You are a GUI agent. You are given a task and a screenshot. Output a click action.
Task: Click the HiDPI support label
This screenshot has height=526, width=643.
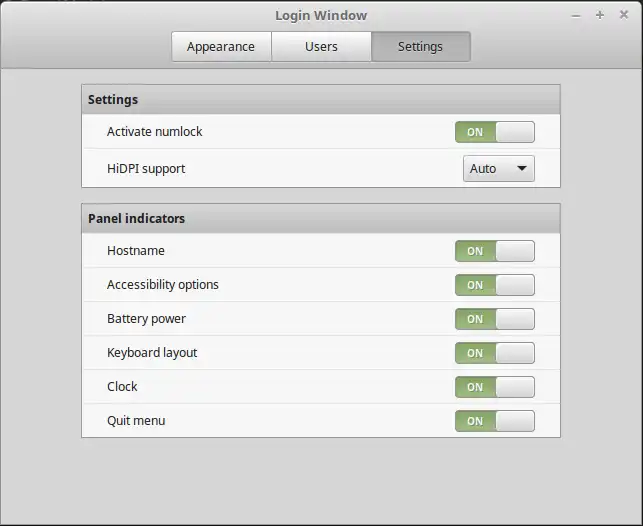[146, 169]
